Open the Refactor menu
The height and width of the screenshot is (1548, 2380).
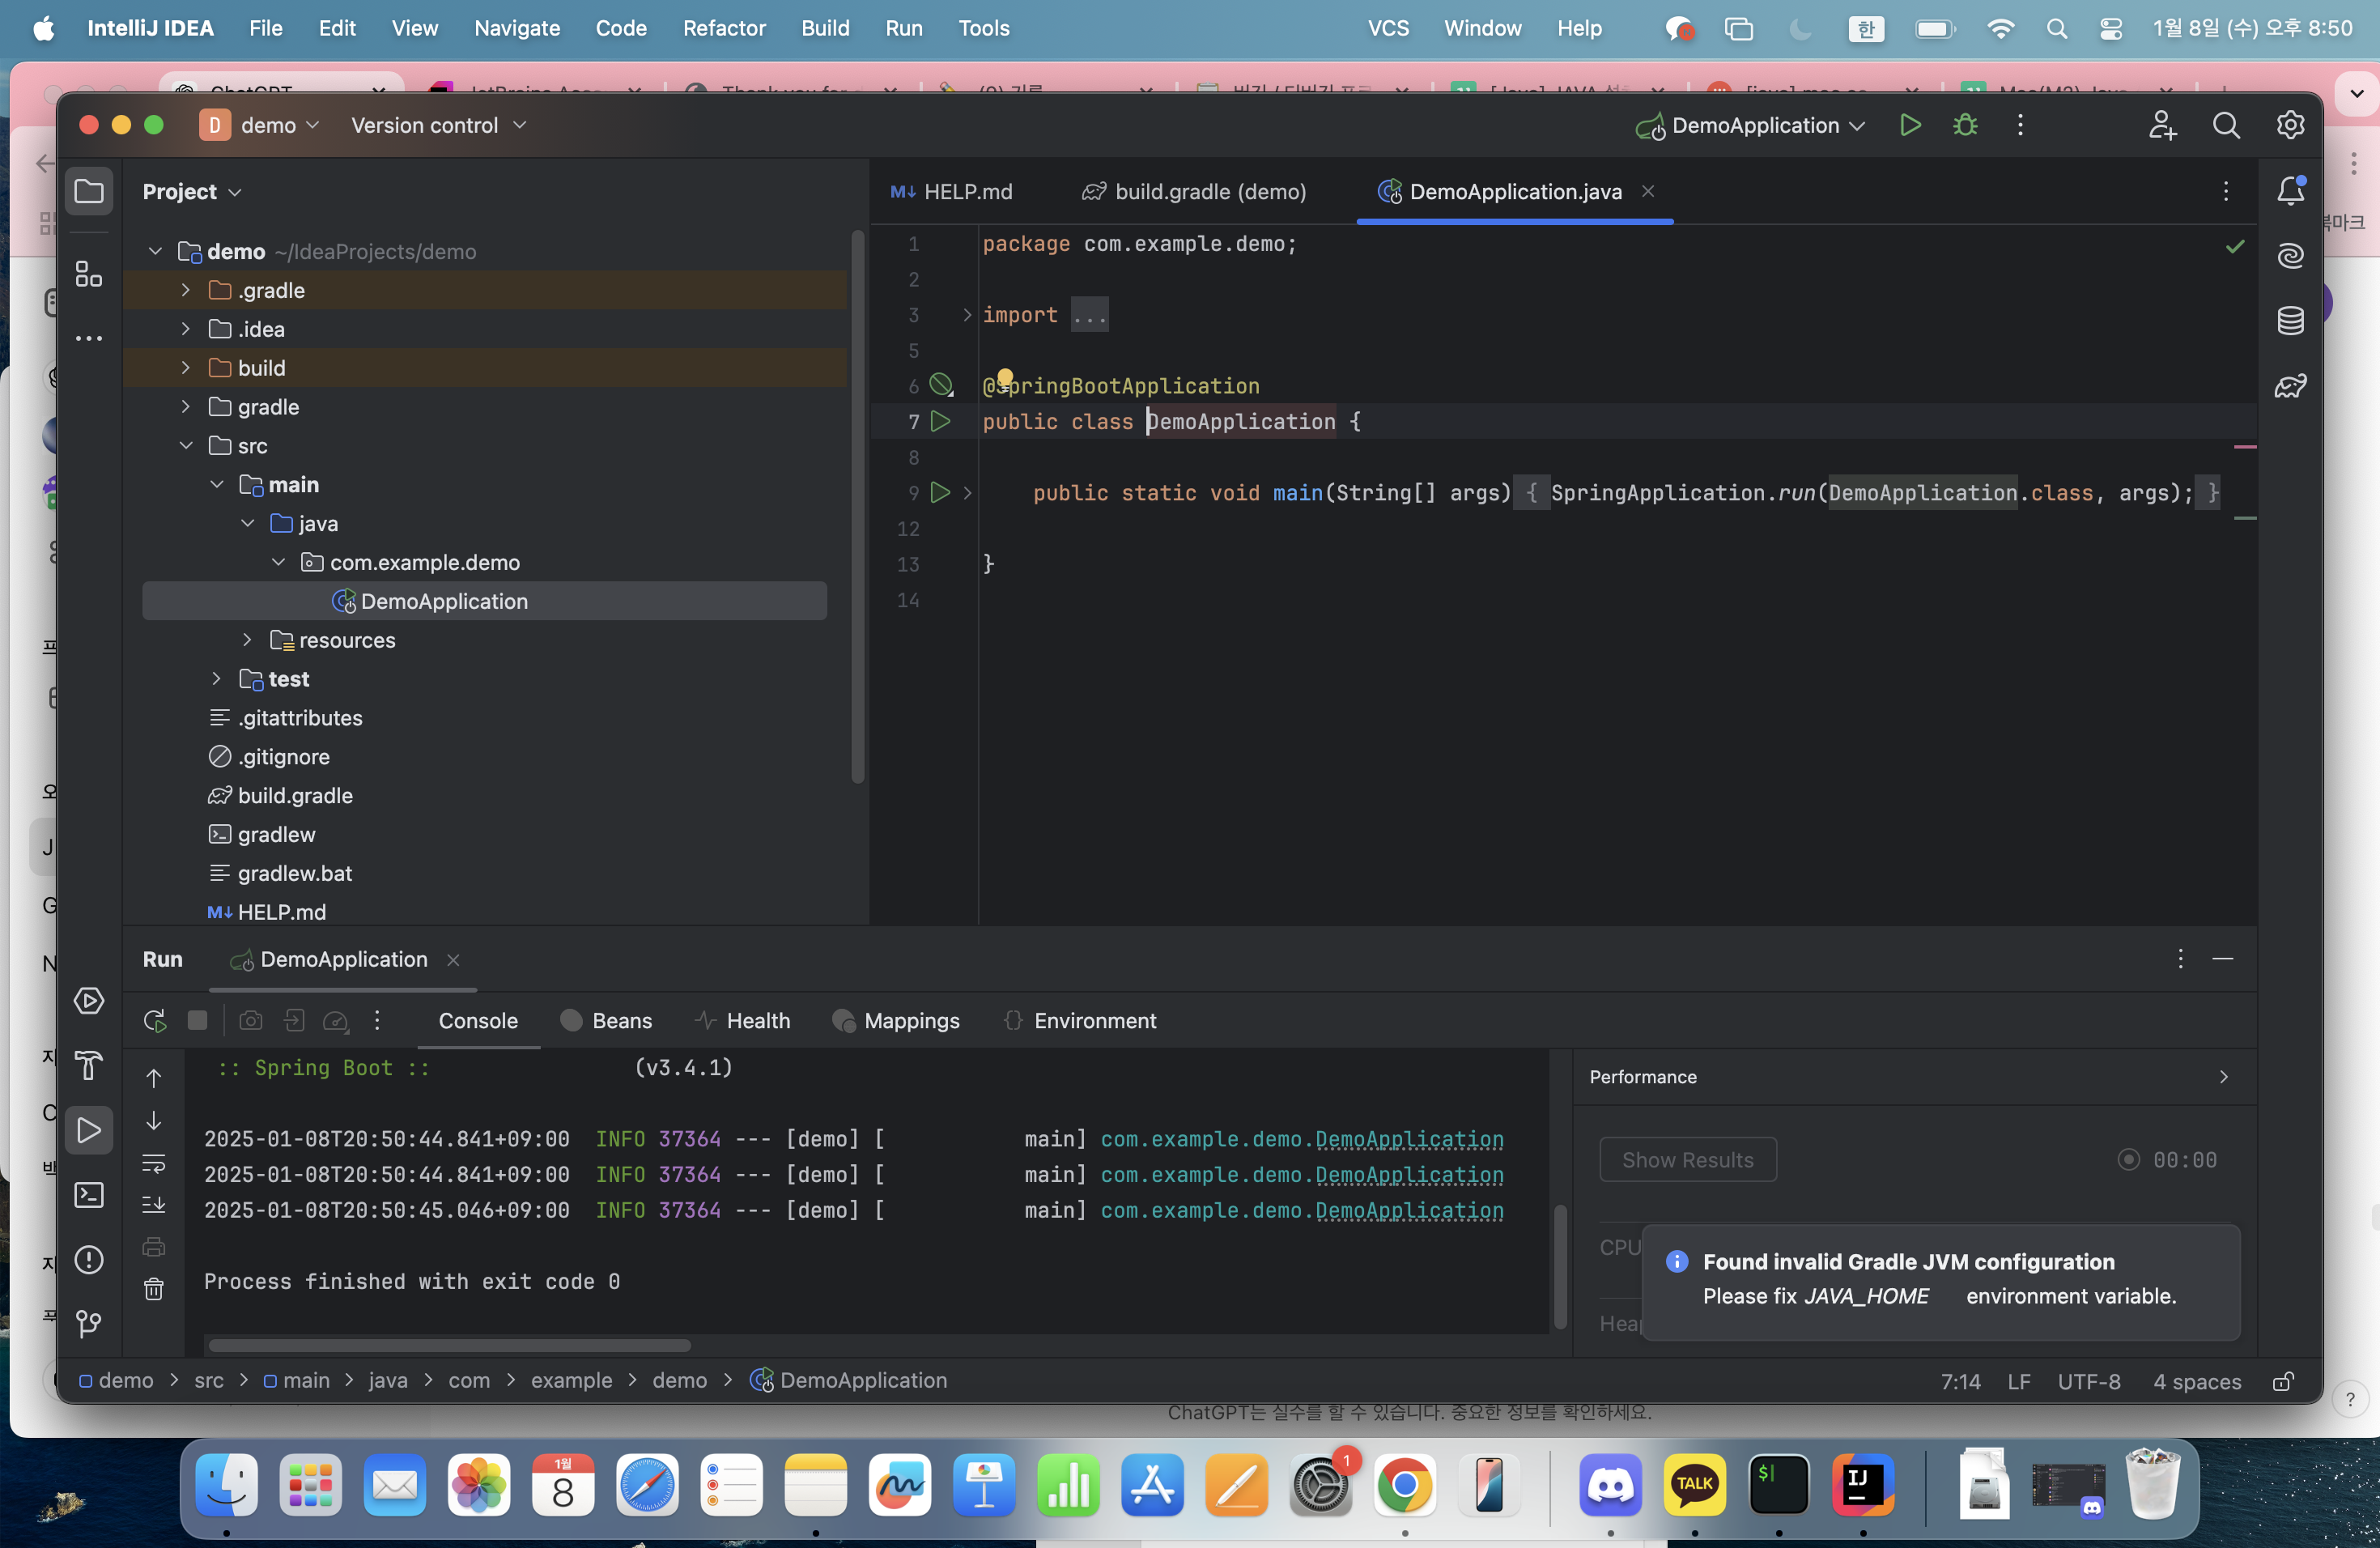tap(724, 28)
